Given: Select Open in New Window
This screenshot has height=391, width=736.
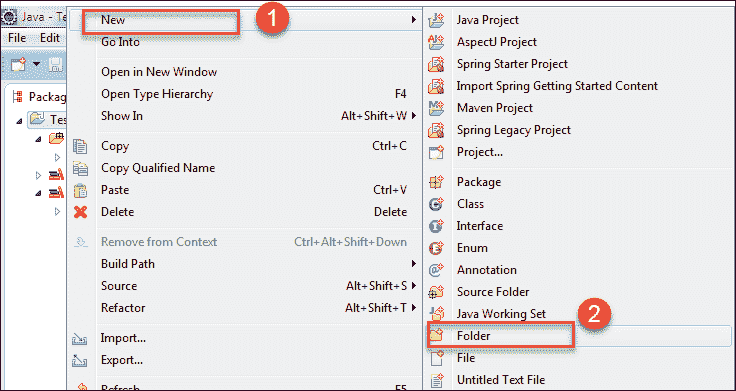Looking at the screenshot, I should [159, 72].
